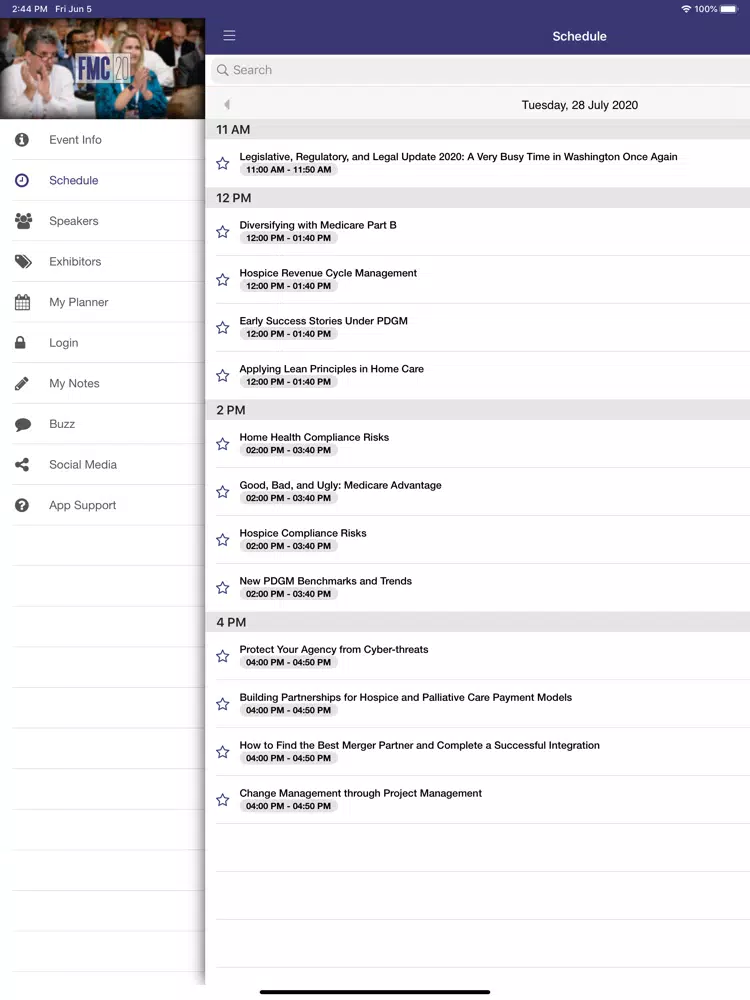Star Good, Bad, and Ugly: Medicare Advantage

tap(223, 492)
